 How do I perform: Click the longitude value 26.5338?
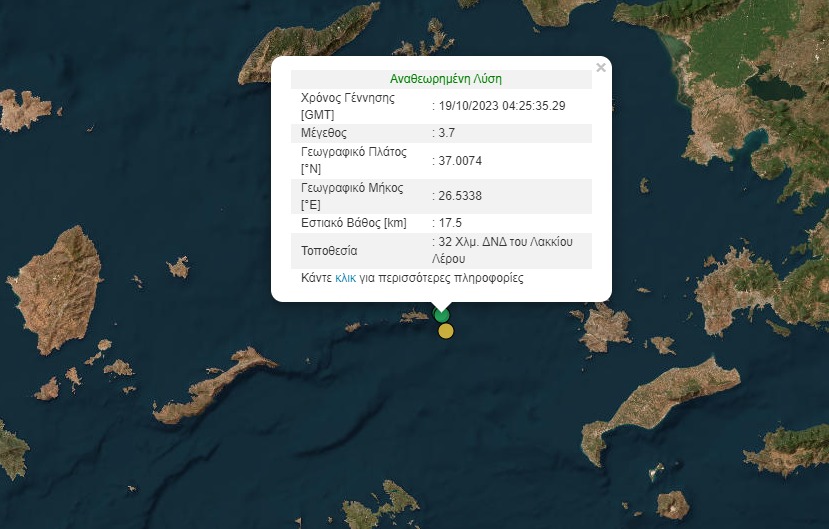[x=460, y=196]
